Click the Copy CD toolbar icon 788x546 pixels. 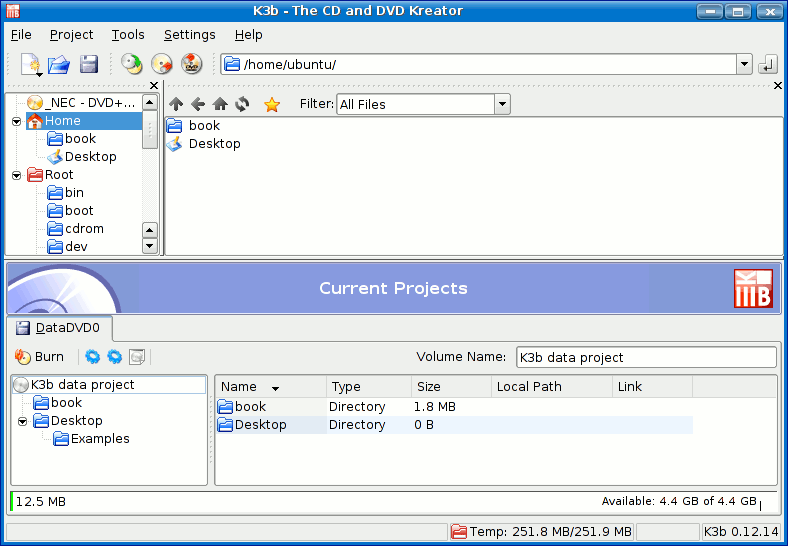pos(132,64)
